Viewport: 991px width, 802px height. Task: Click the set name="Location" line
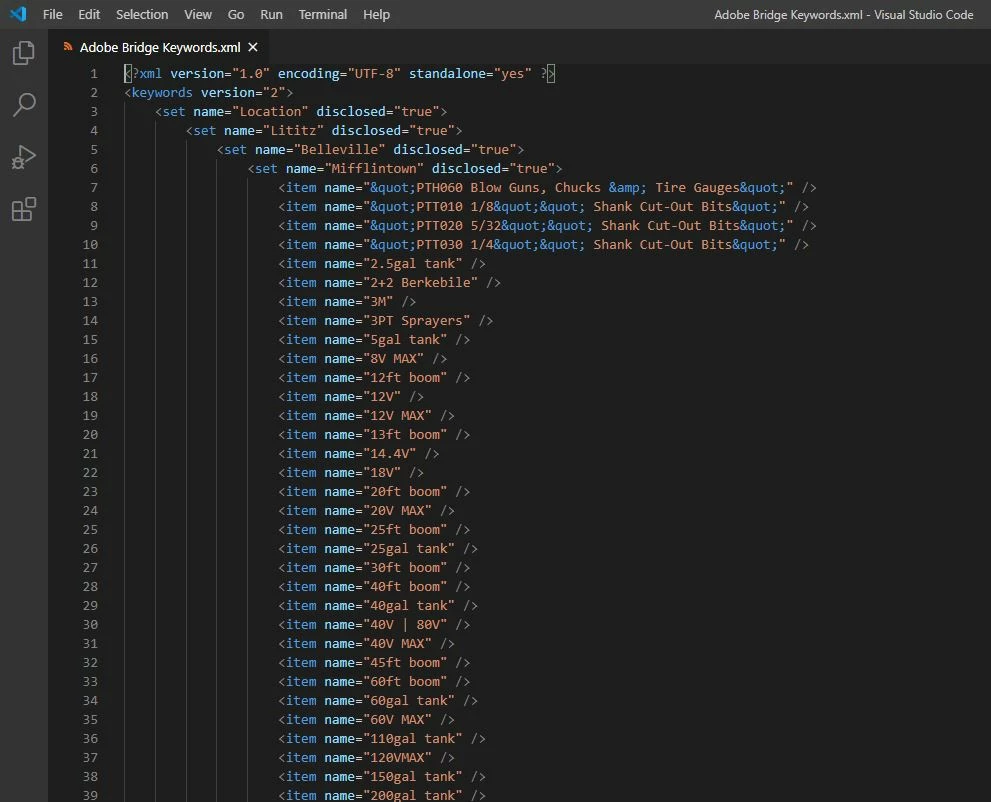click(x=301, y=112)
